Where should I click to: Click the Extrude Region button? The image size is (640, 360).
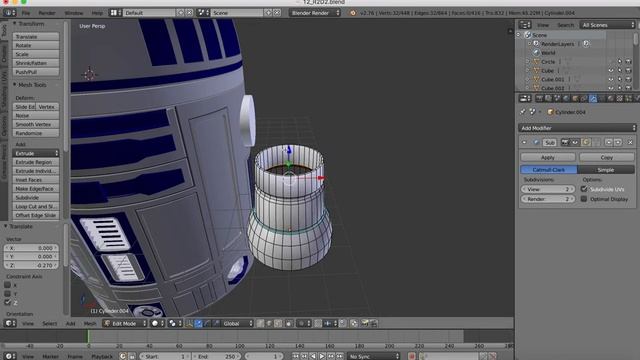(x=36, y=162)
